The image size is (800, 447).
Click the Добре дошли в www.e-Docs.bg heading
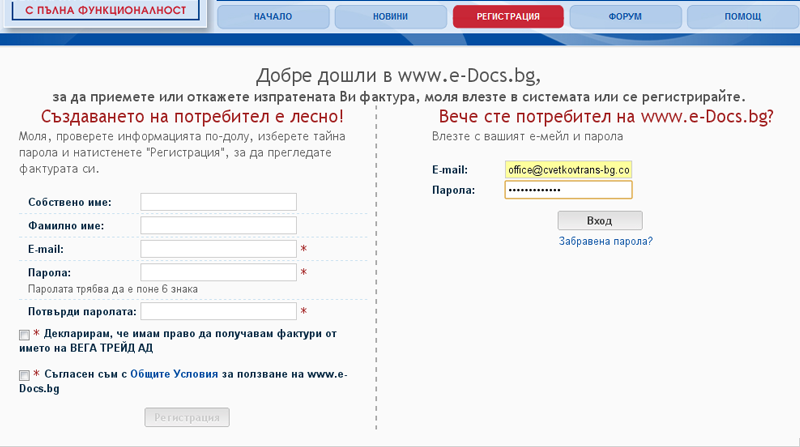(x=398, y=76)
